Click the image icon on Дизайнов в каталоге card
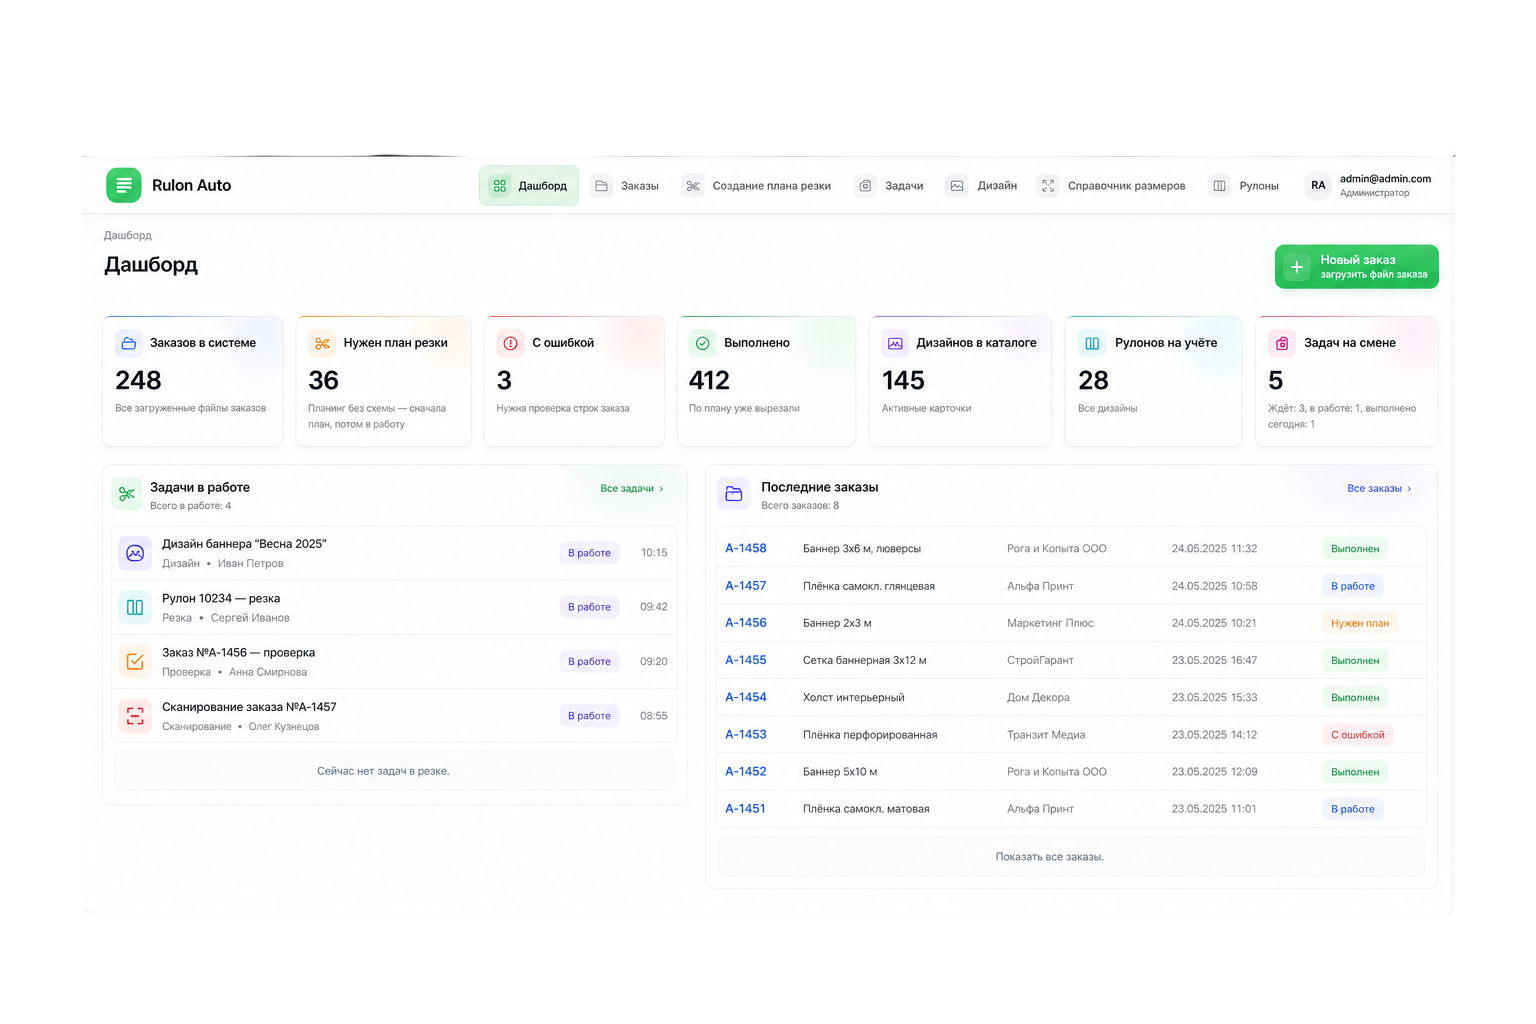This screenshot has width=1536, height=1024. pyautogui.click(x=895, y=343)
